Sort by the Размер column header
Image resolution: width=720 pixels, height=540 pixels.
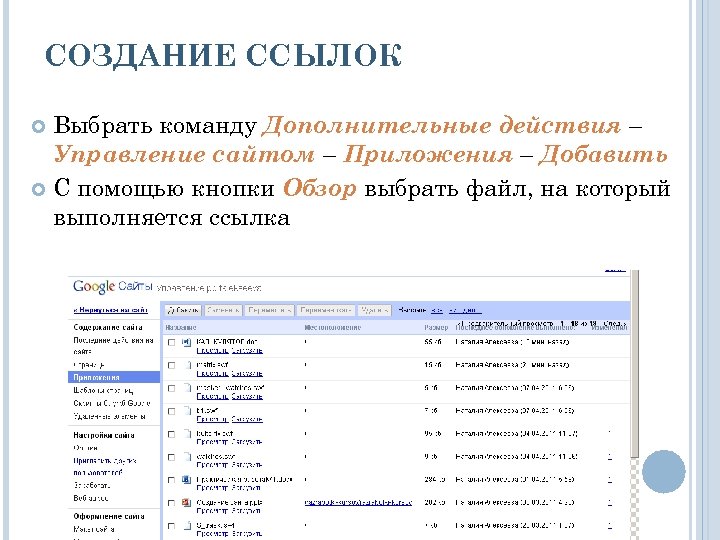pyautogui.click(x=436, y=327)
